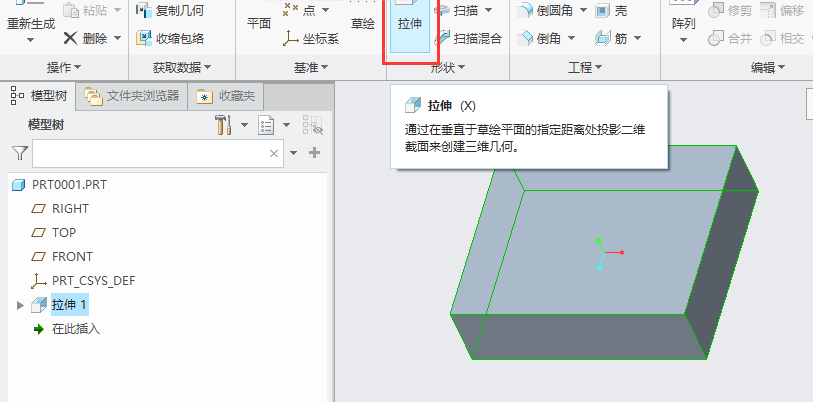Open the tree display options dropdown arrow
Viewport: 813px width, 402px height.
(x=287, y=125)
